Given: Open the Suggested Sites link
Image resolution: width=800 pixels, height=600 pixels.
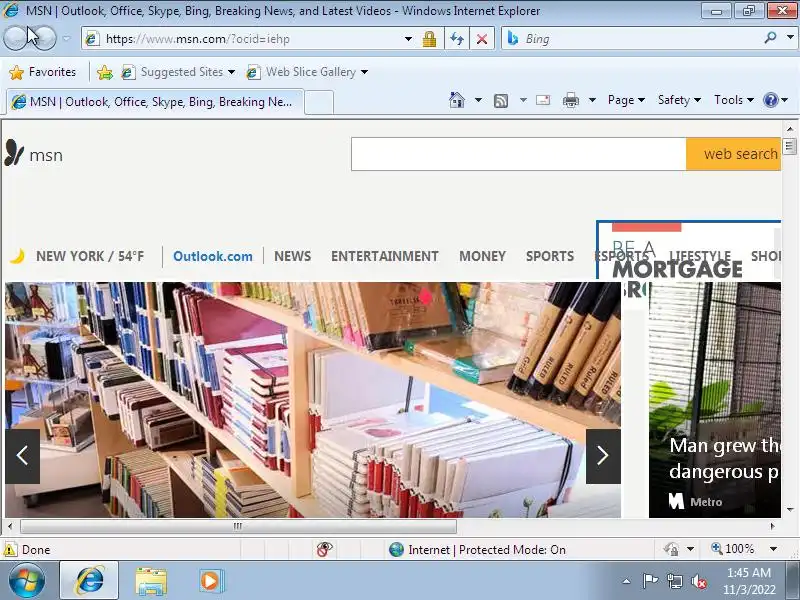Looking at the screenshot, I should pos(178,72).
